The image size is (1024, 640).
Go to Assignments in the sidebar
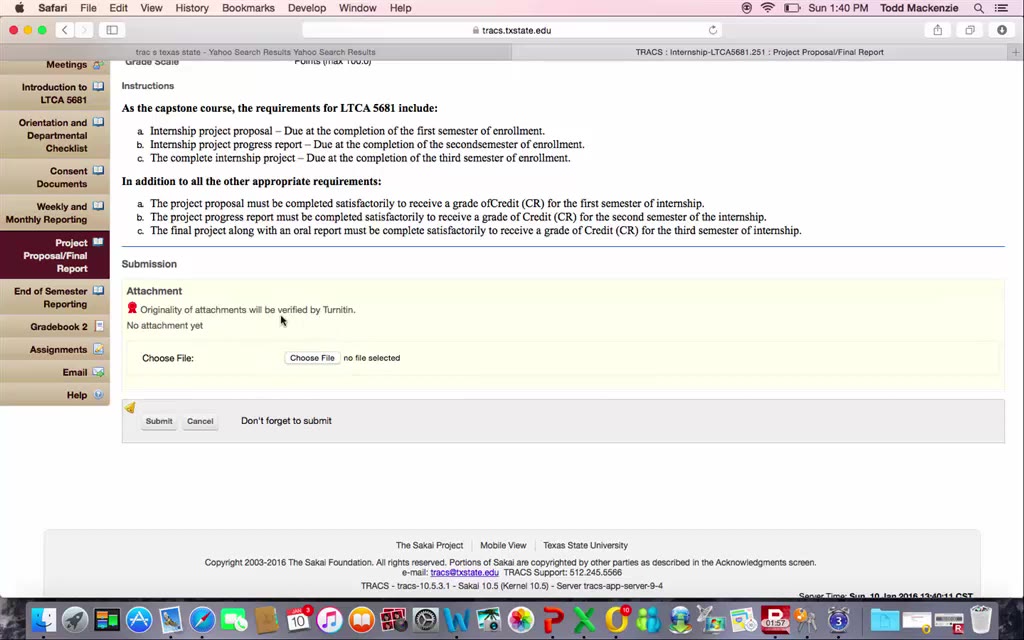[x=58, y=350]
